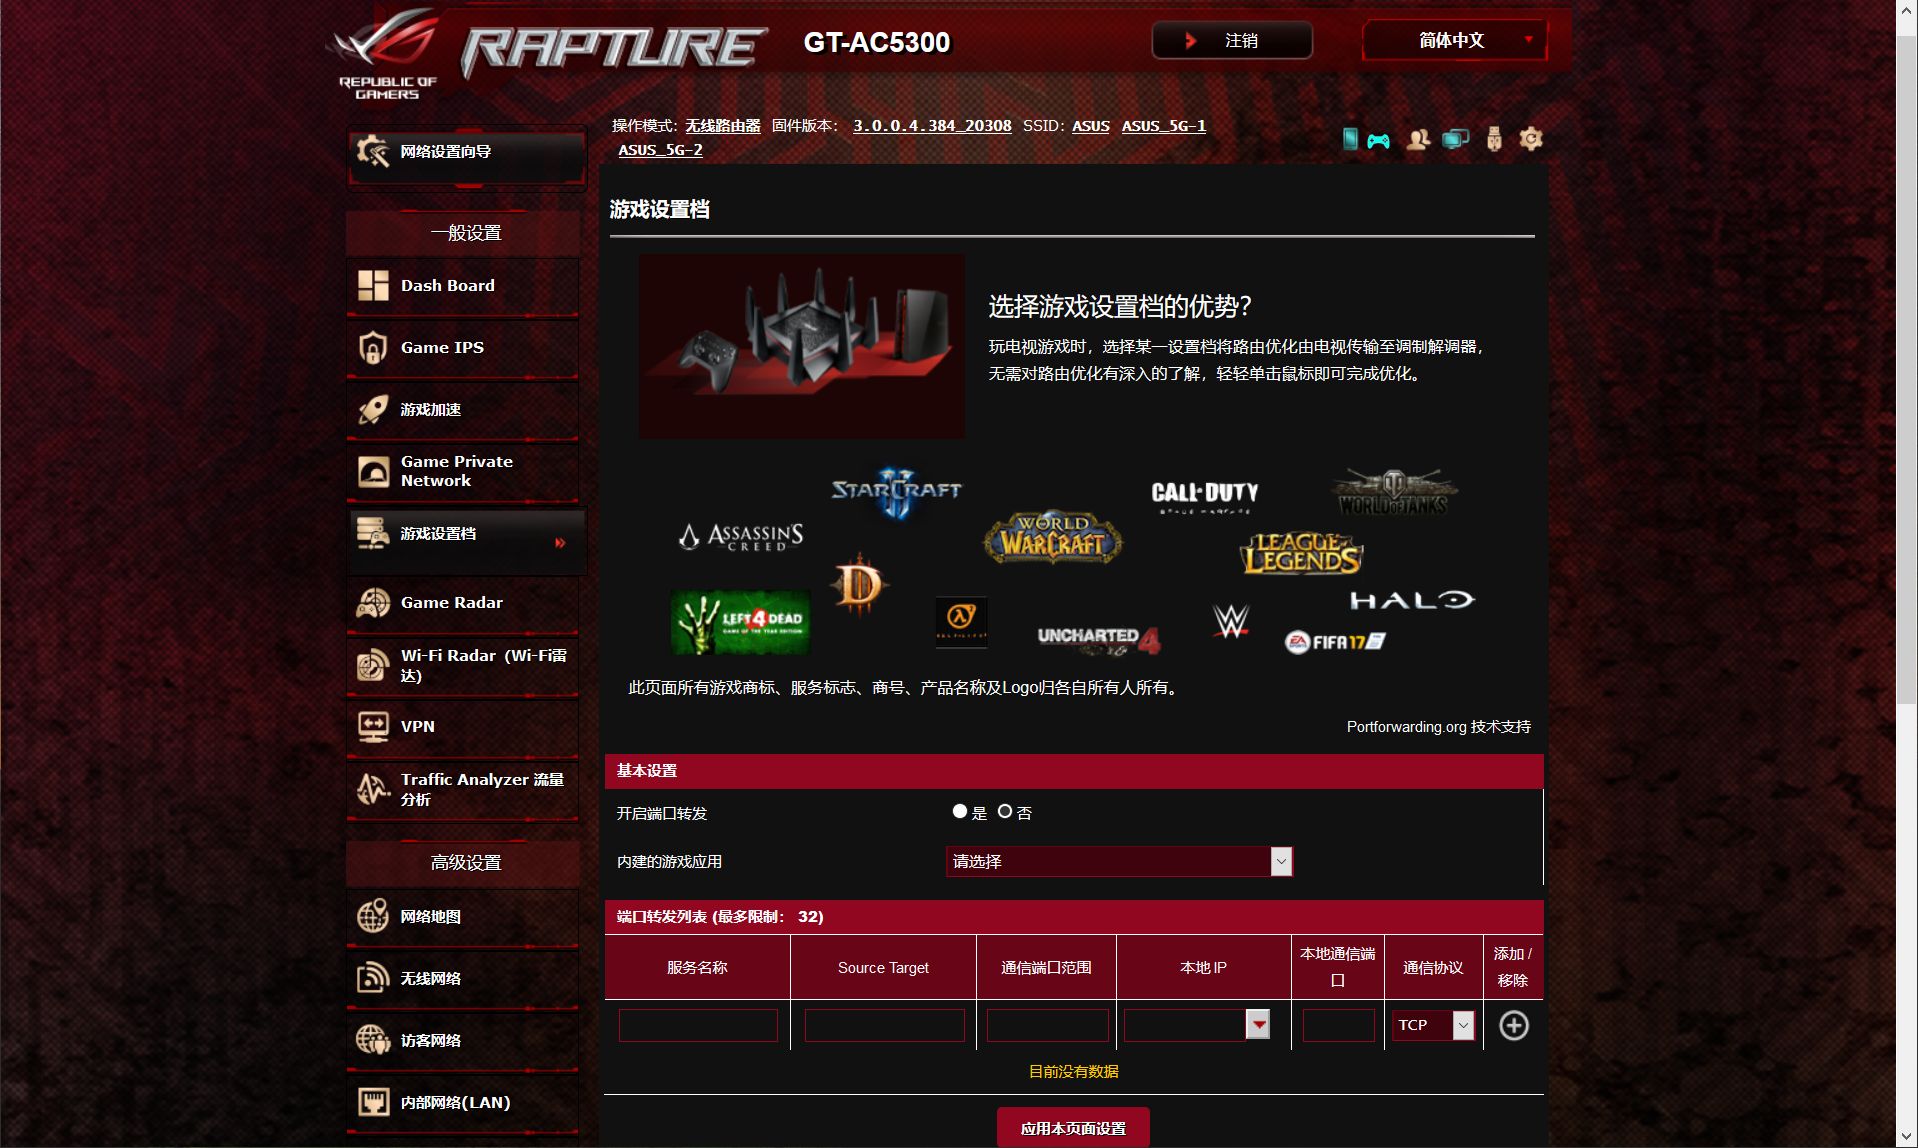Open the gear reboot status icon
Screen dimensions: 1918x1148
coord(1531,139)
